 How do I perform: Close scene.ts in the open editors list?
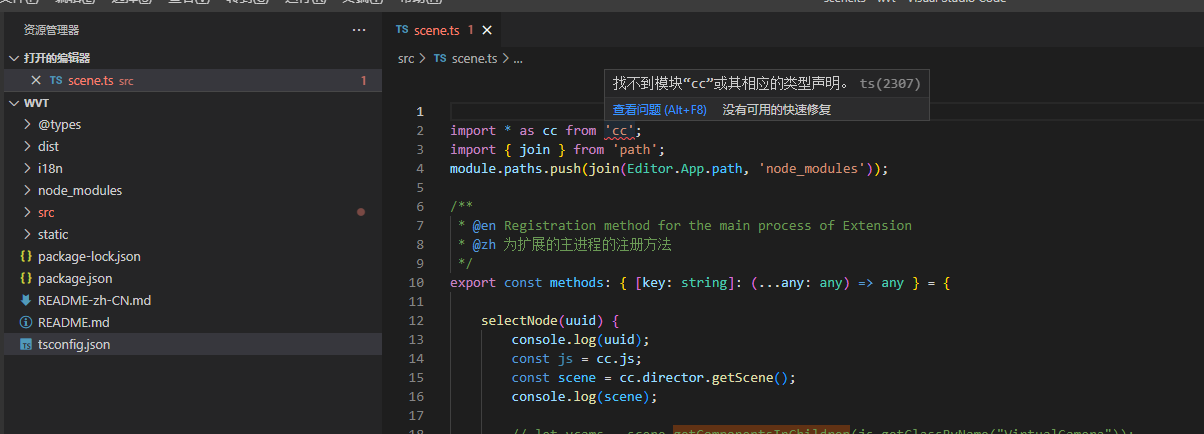click(x=36, y=80)
